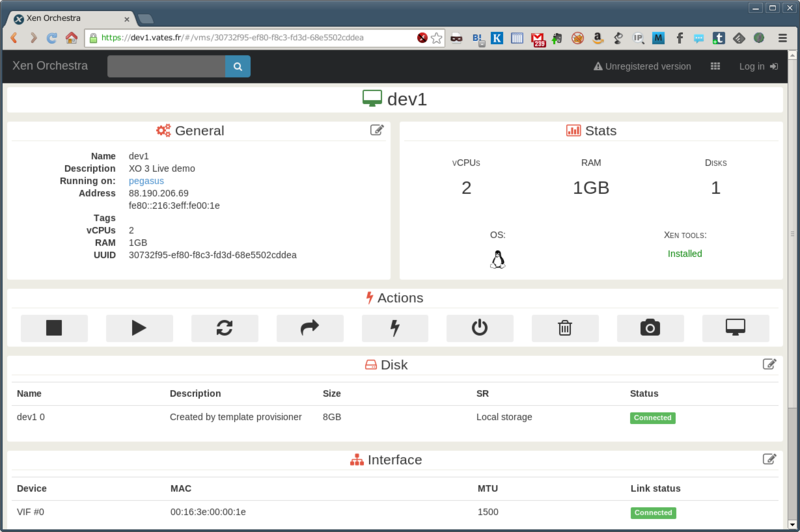Click the Log in link
Image resolution: width=800 pixels, height=532 pixels.
[758, 66]
